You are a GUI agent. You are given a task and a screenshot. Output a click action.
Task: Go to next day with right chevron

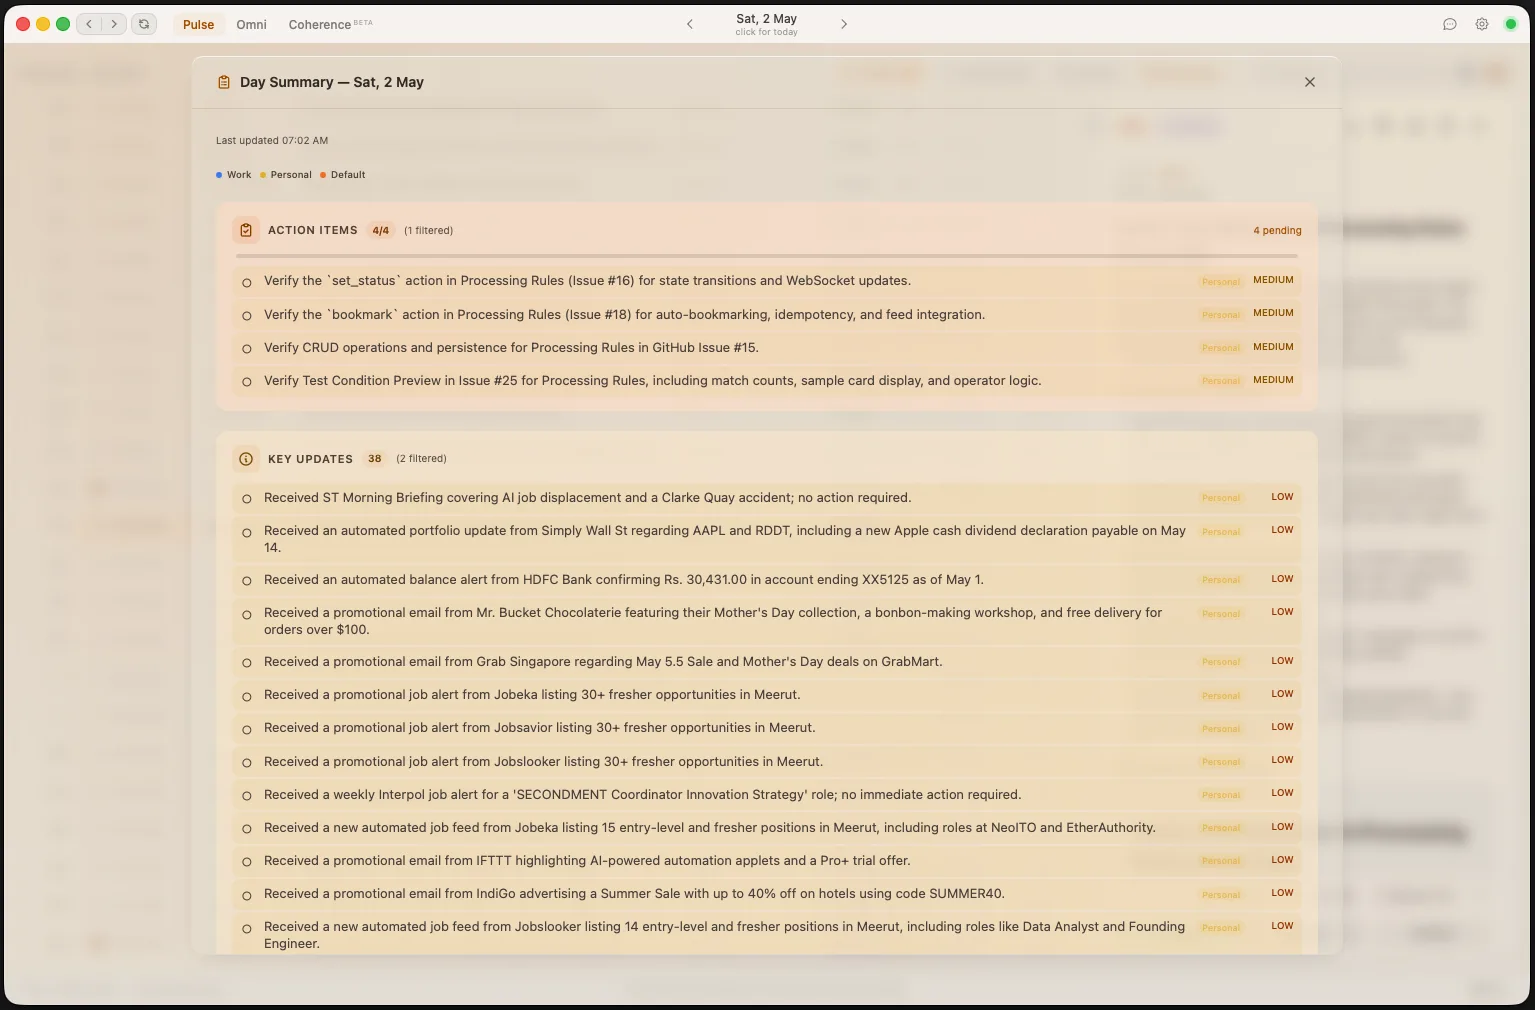pos(844,24)
